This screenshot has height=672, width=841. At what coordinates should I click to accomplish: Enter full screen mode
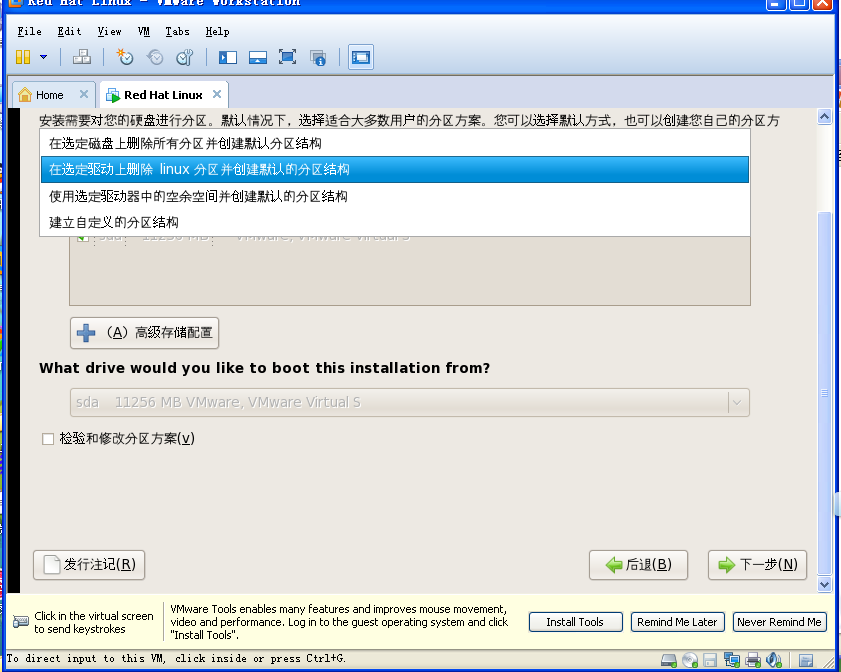(286, 57)
